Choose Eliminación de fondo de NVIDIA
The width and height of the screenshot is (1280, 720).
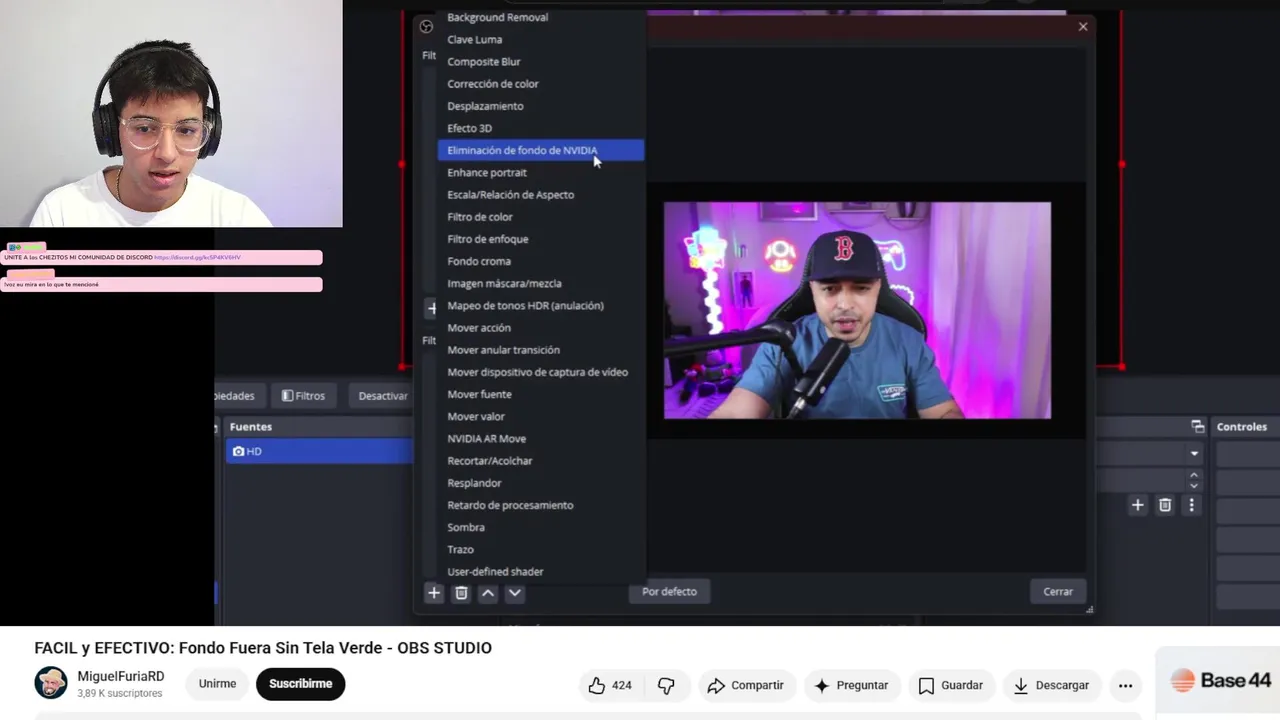[x=541, y=150]
